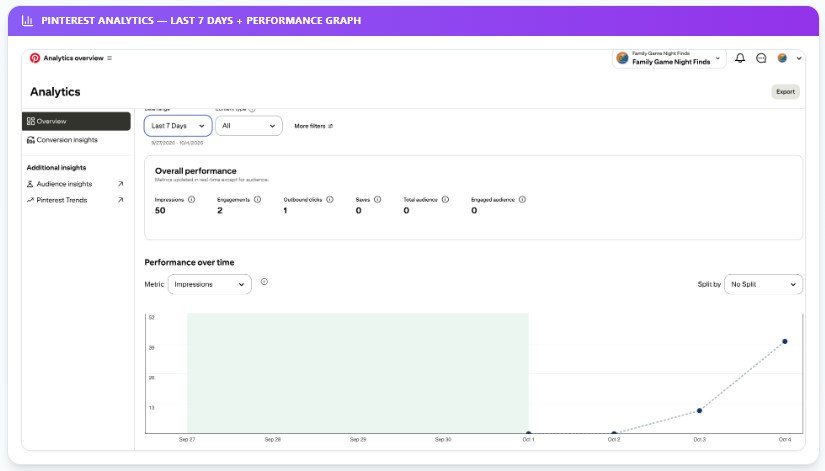Screen dimensions: 825x471
Task: Click the external arrow next to Pinterest Trends
Action: pyautogui.click(x=120, y=200)
